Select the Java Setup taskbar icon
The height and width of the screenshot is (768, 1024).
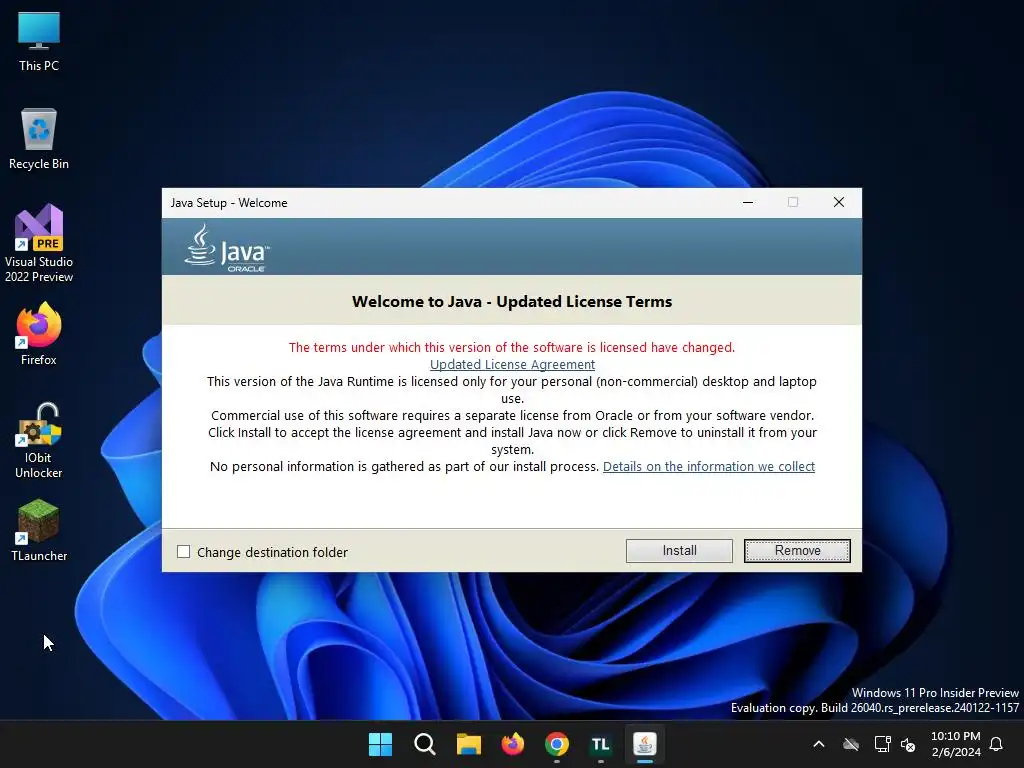click(x=645, y=744)
